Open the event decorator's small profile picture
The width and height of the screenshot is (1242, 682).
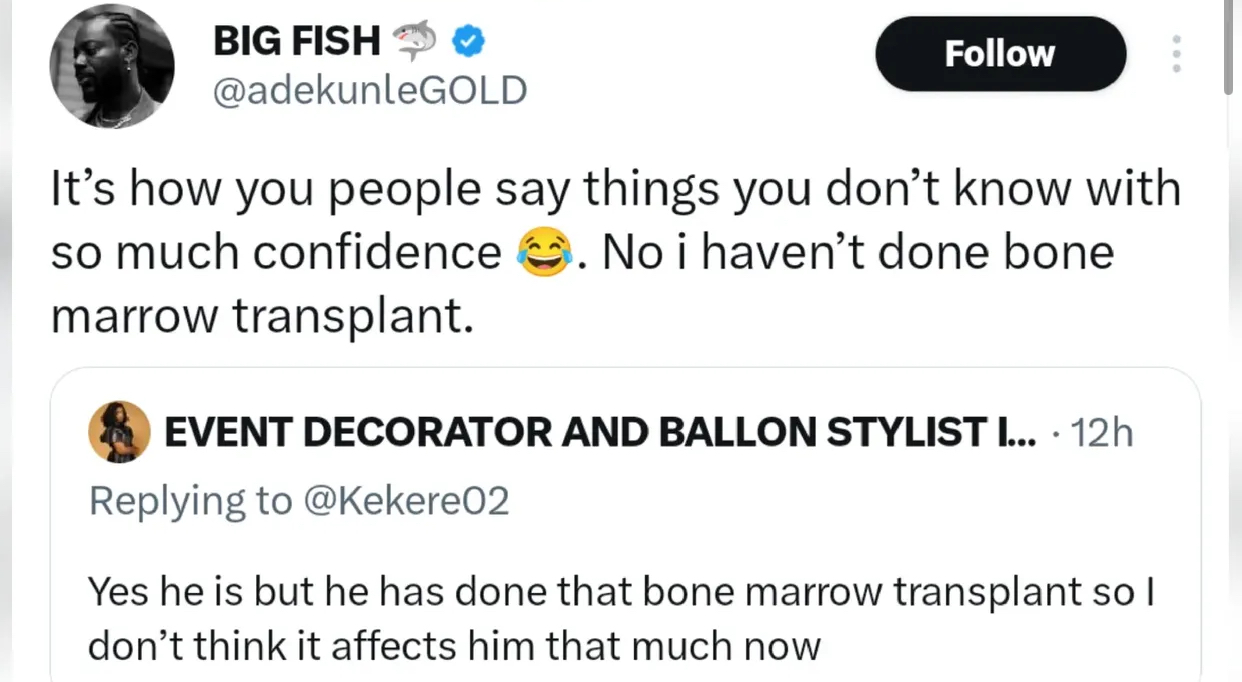click(119, 433)
